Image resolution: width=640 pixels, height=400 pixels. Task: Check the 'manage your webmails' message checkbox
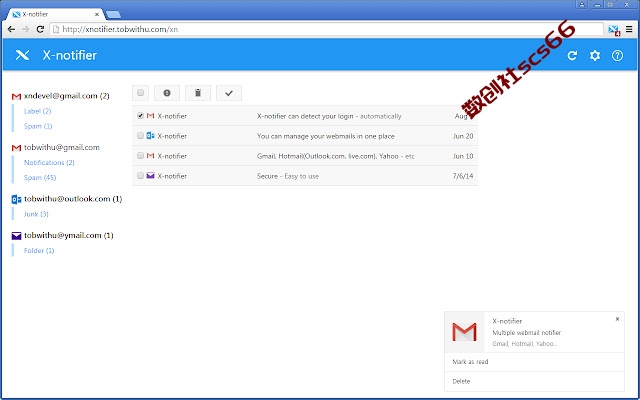140,136
